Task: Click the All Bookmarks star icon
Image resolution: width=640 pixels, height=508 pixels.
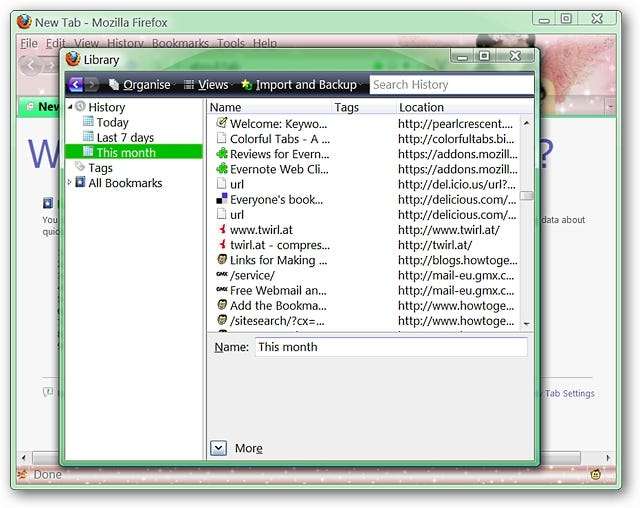Action: 80,182
